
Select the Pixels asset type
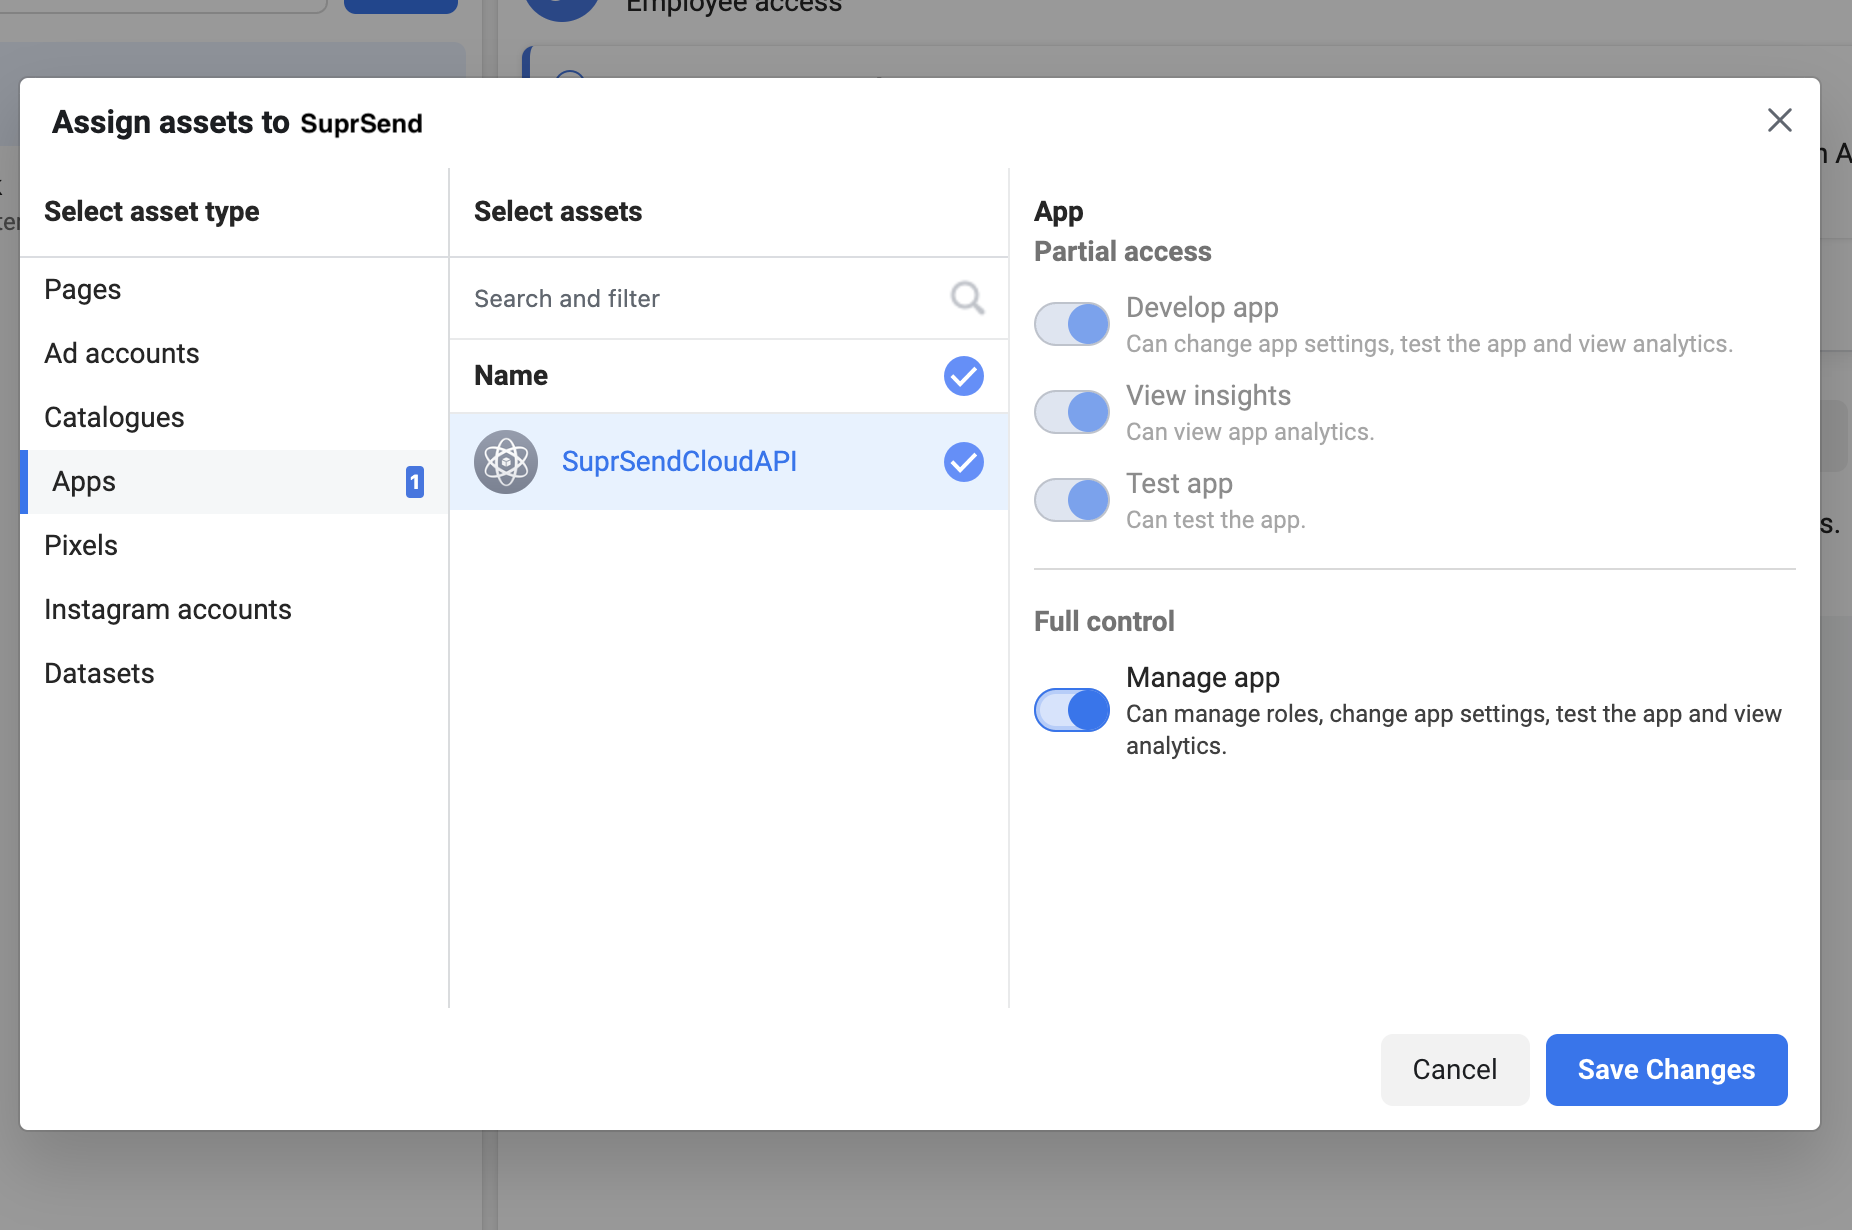[234, 546]
